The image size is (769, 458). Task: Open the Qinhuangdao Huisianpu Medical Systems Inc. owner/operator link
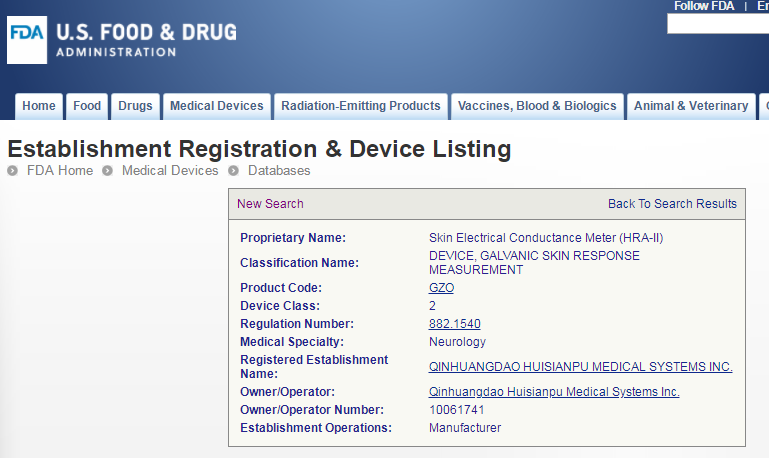point(554,392)
